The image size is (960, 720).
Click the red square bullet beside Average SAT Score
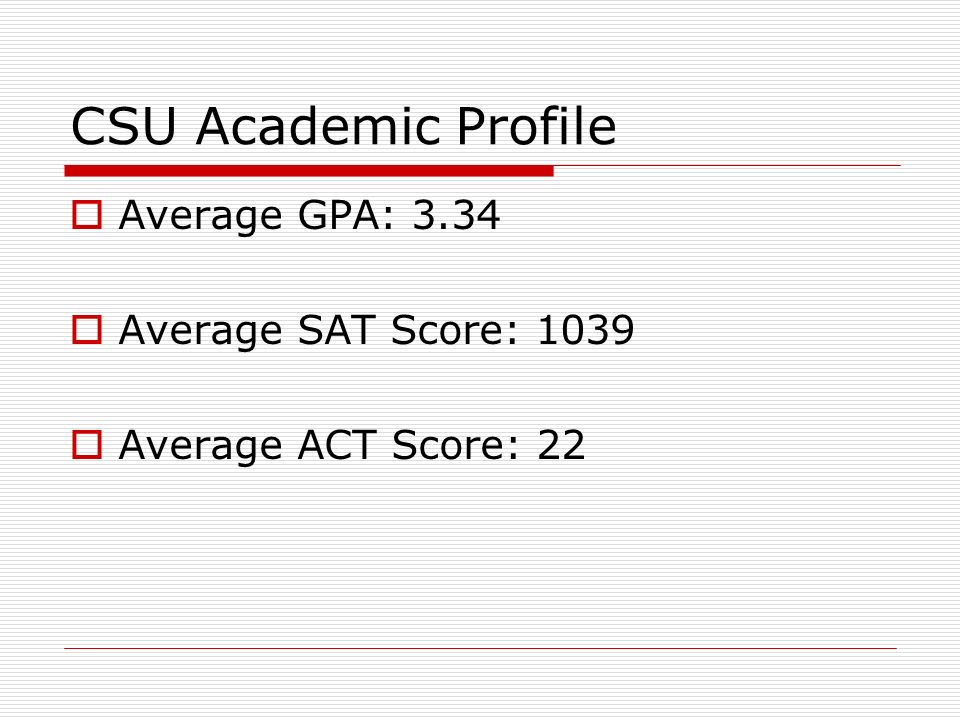click(87, 330)
